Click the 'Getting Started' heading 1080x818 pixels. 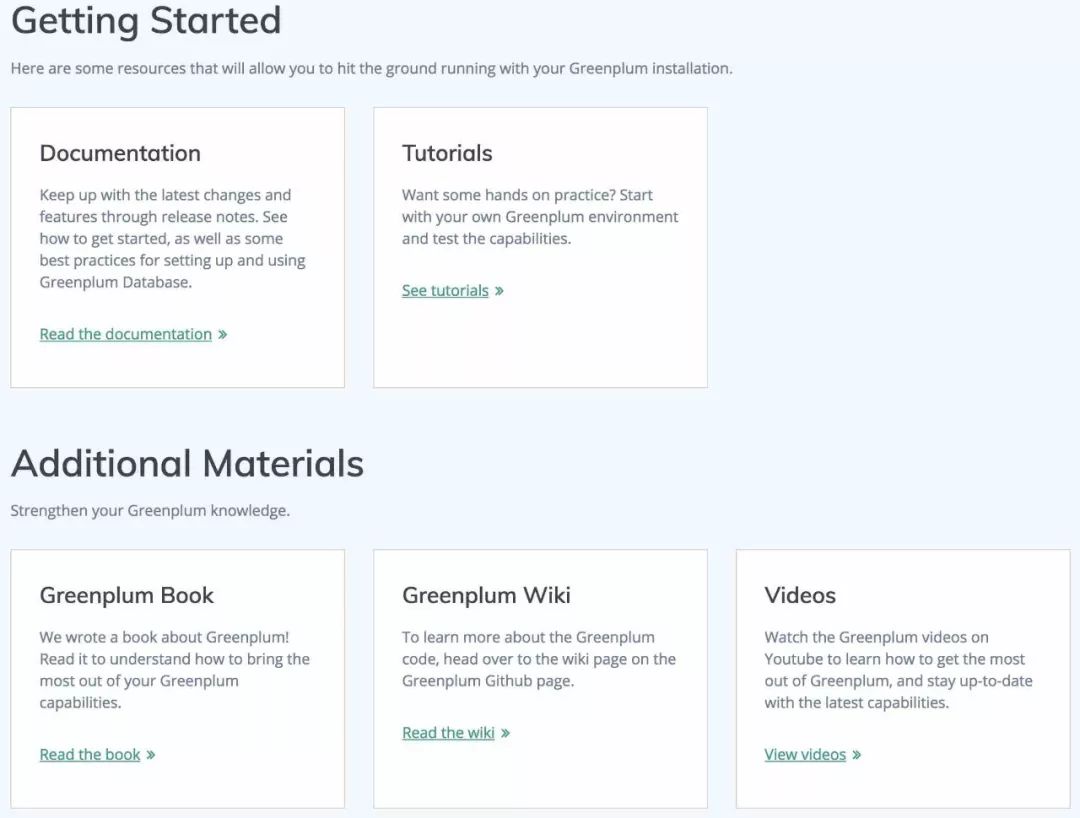point(146,20)
